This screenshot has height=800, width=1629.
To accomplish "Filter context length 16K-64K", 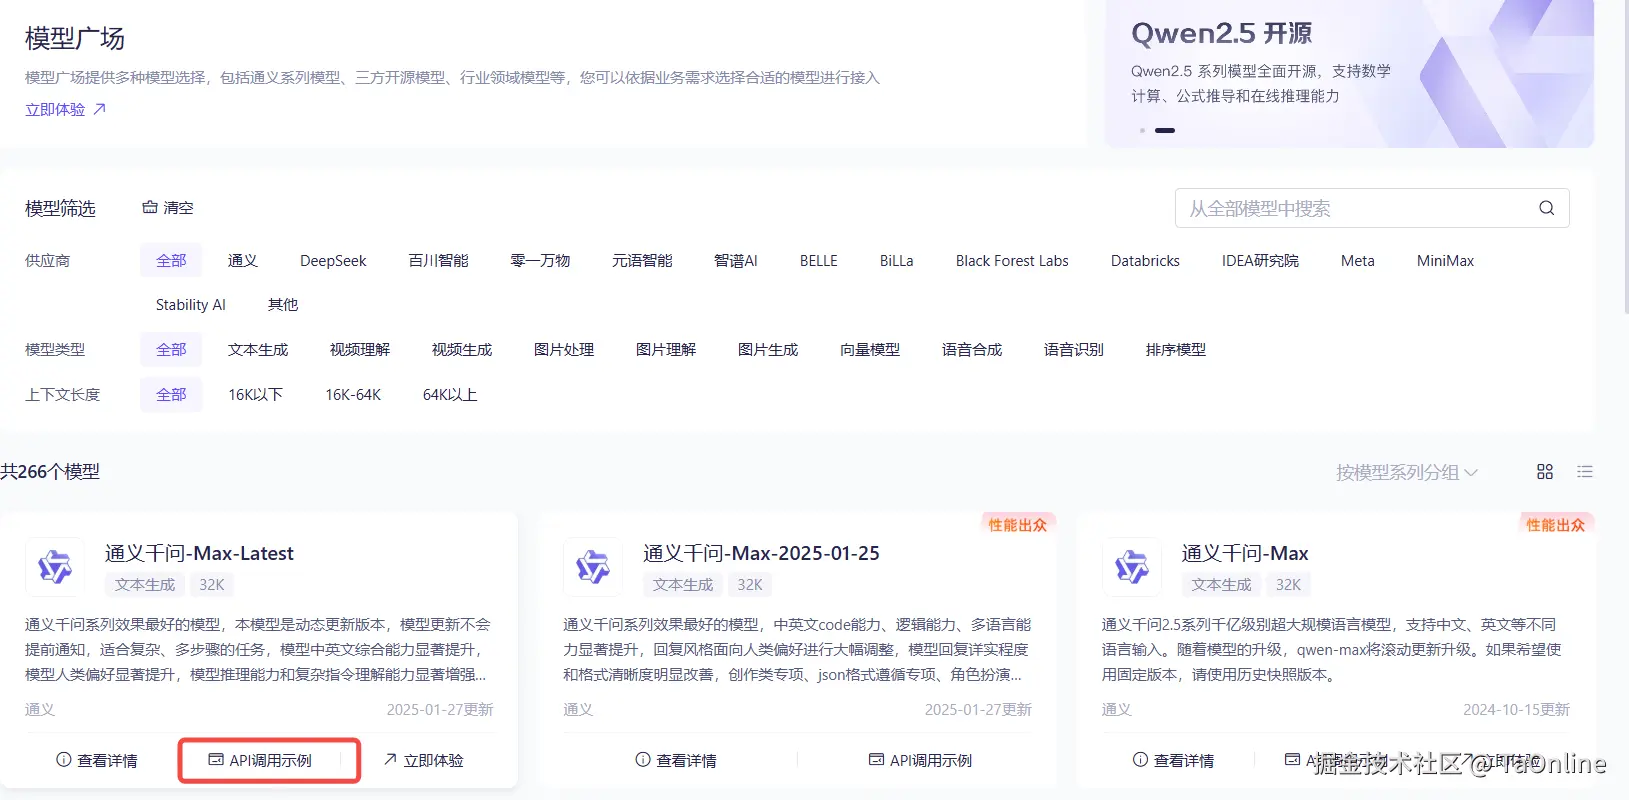I will pos(353,394).
